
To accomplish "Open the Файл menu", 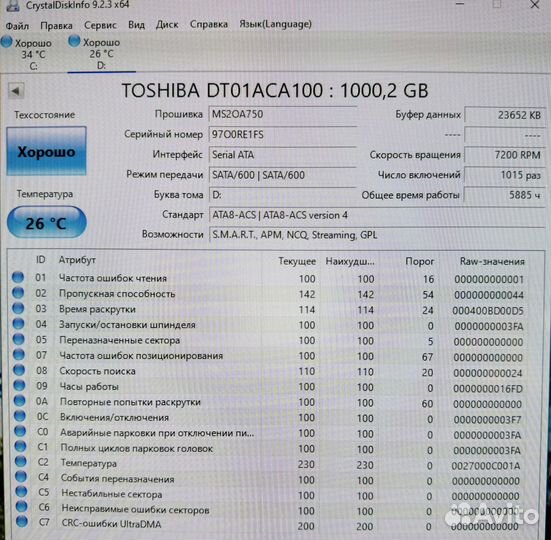I will [x=17, y=26].
